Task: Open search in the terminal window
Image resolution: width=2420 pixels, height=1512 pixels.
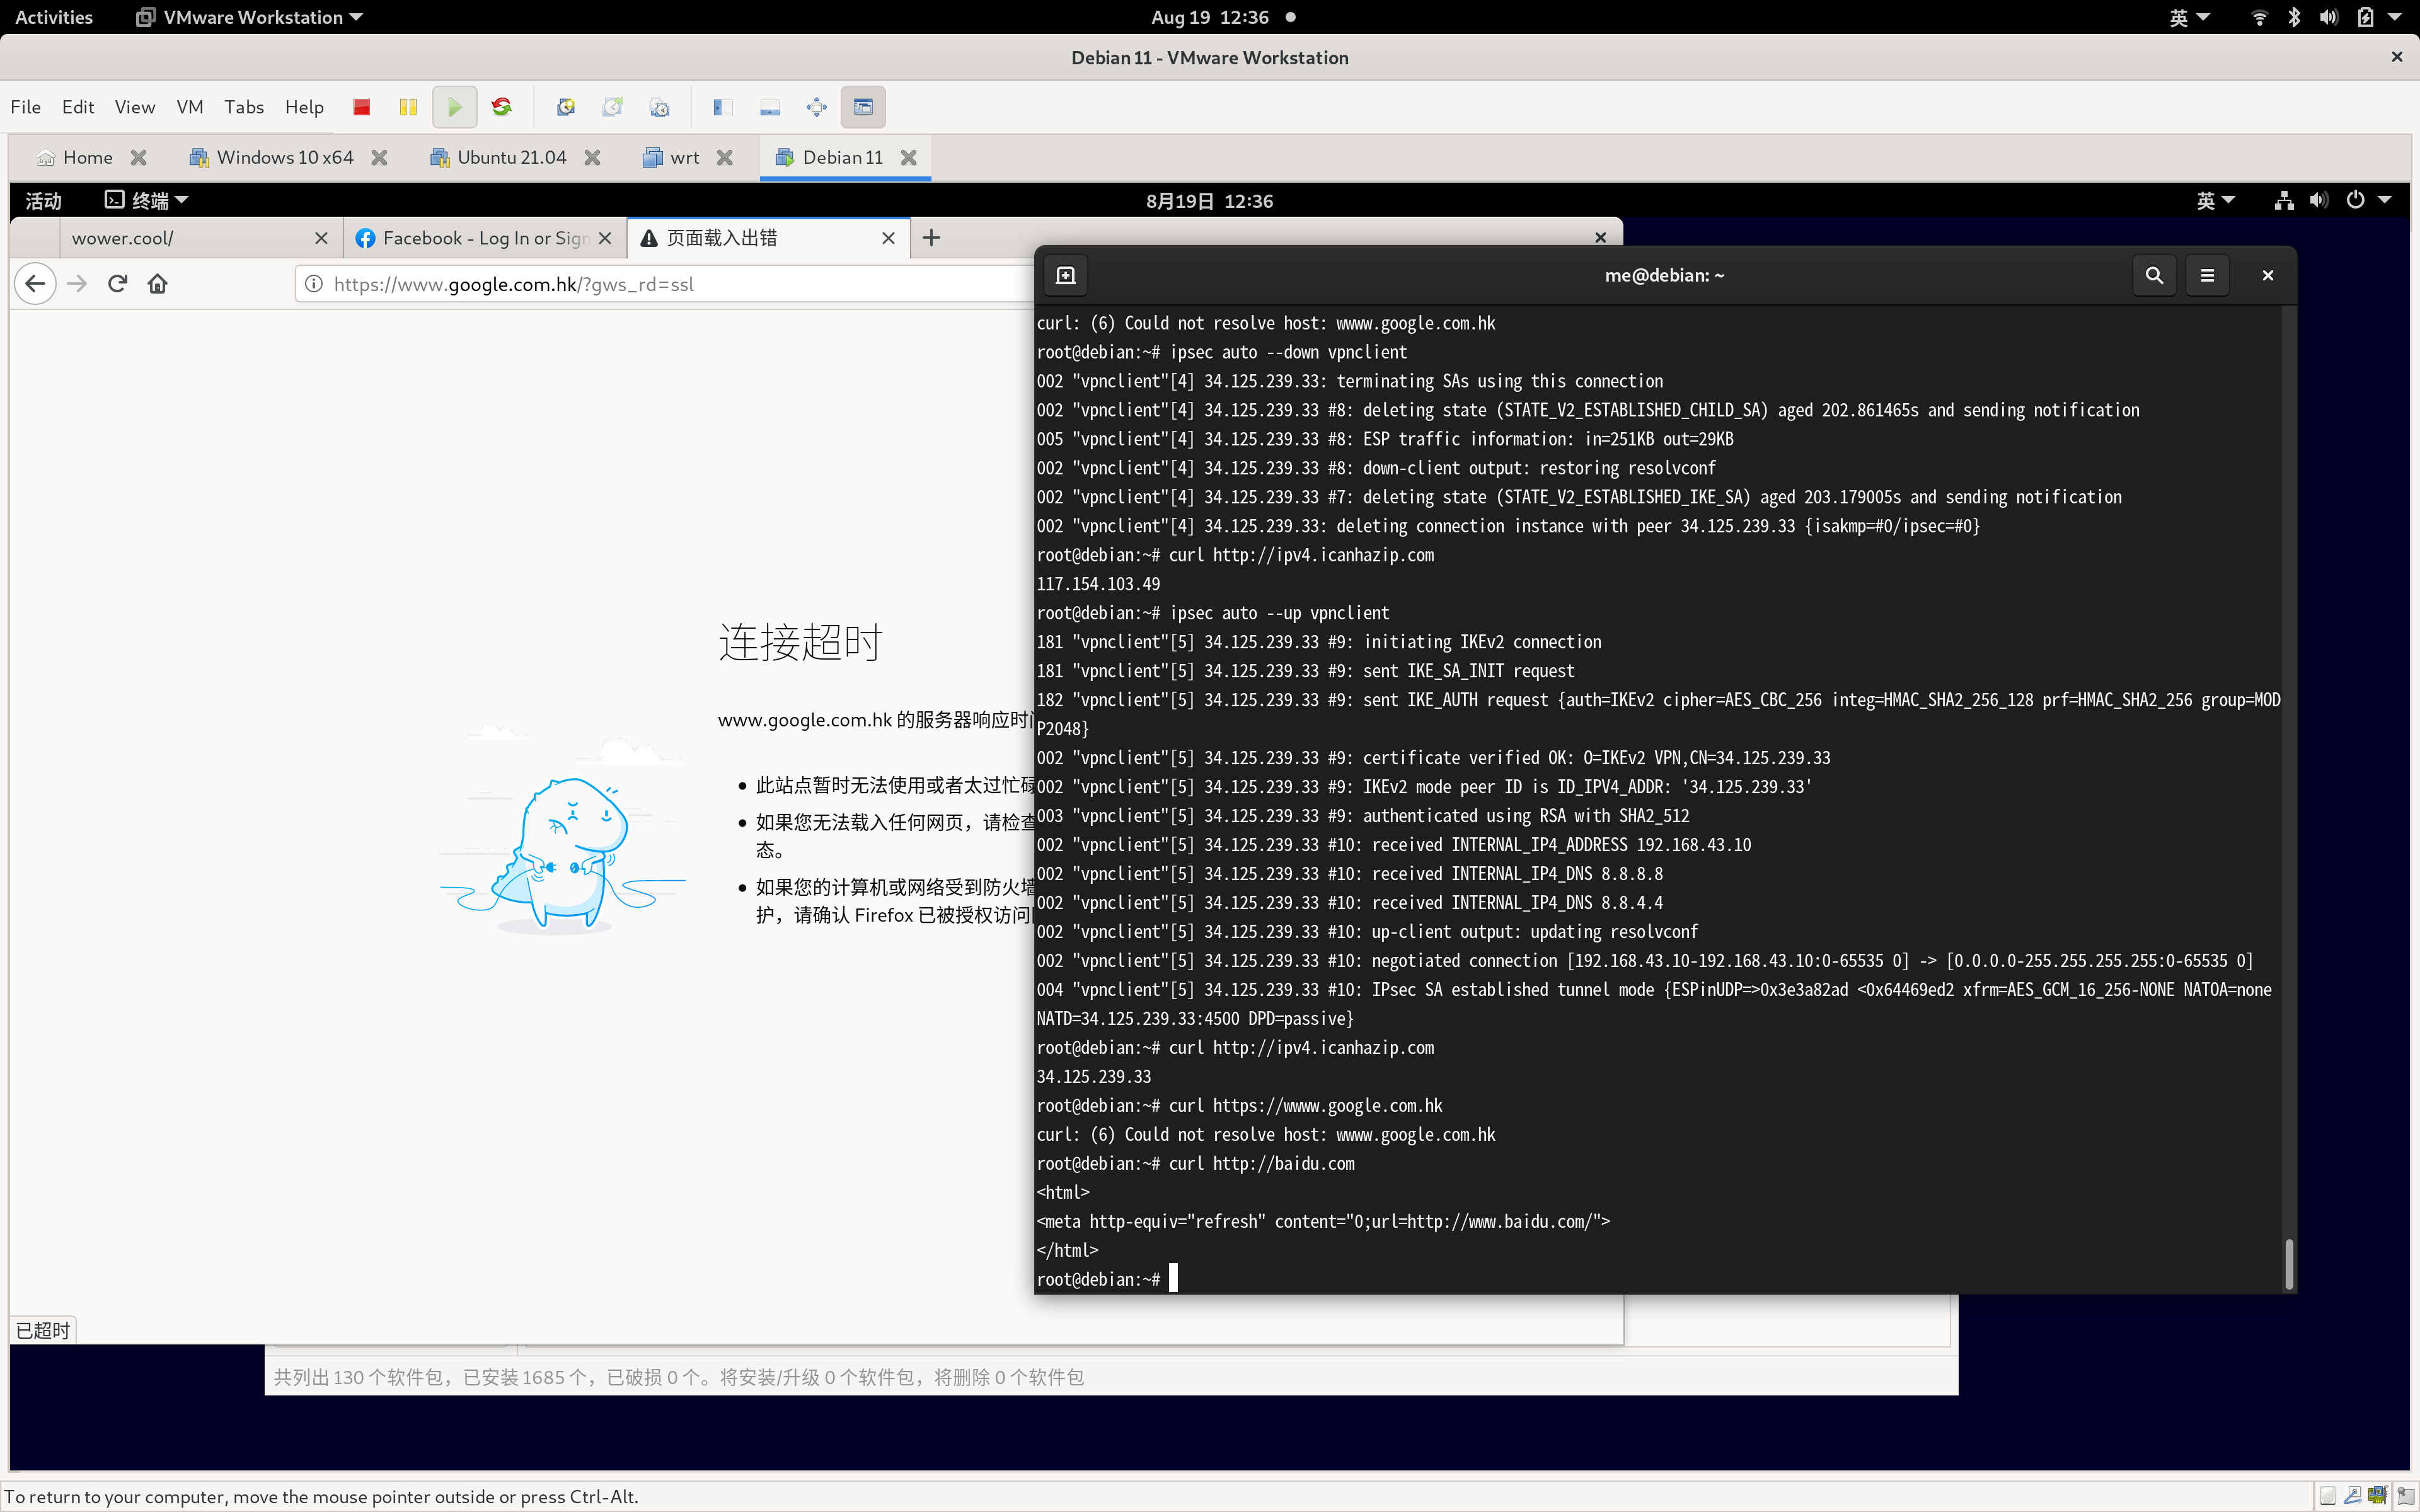Action: [x=2155, y=275]
